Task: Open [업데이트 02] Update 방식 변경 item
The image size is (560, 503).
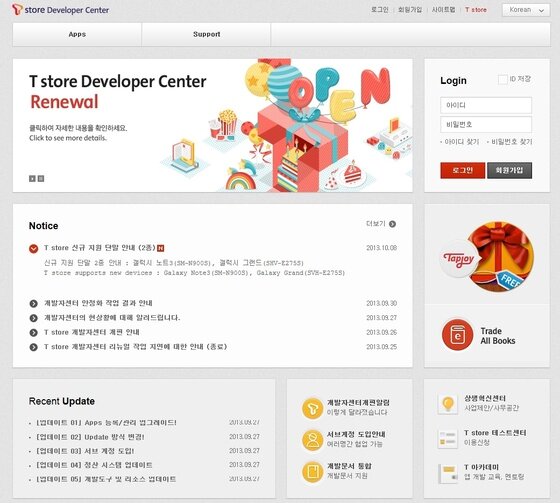Action: tap(90, 437)
